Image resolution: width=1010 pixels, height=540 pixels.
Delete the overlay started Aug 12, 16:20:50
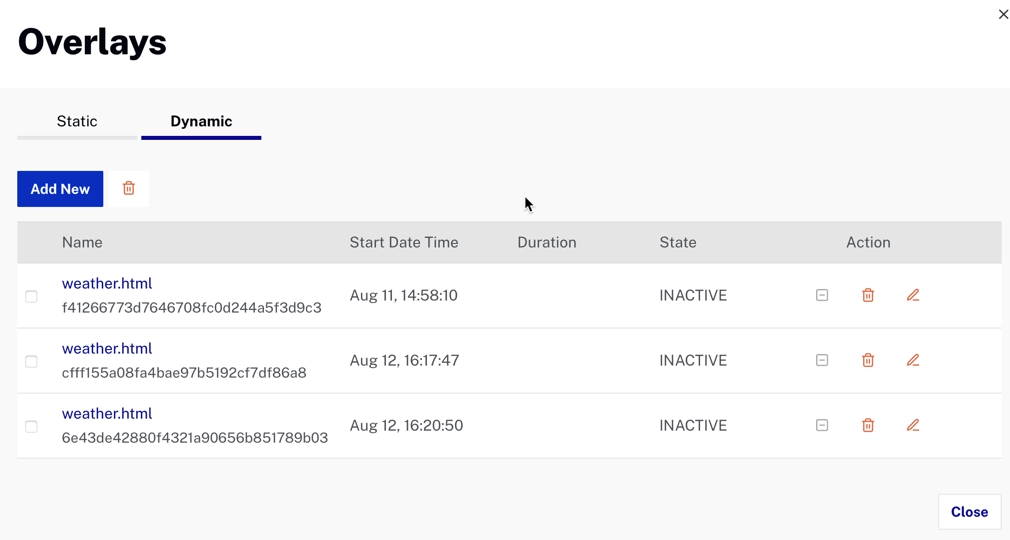[x=868, y=426]
